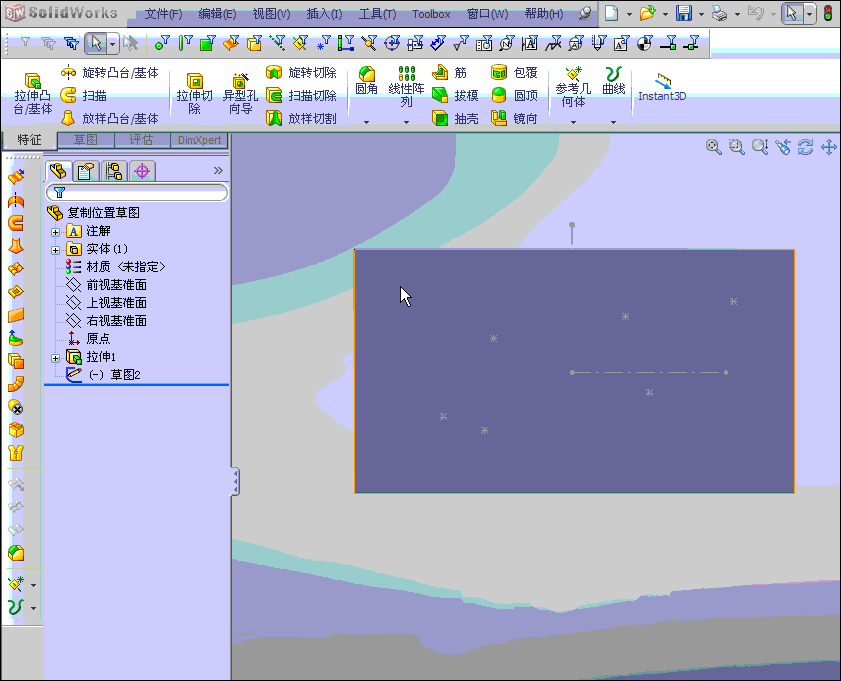The height and width of the screenshot is (681, 841).
Task: Switch to the DimXpert tab
Action: pos(199,140)
